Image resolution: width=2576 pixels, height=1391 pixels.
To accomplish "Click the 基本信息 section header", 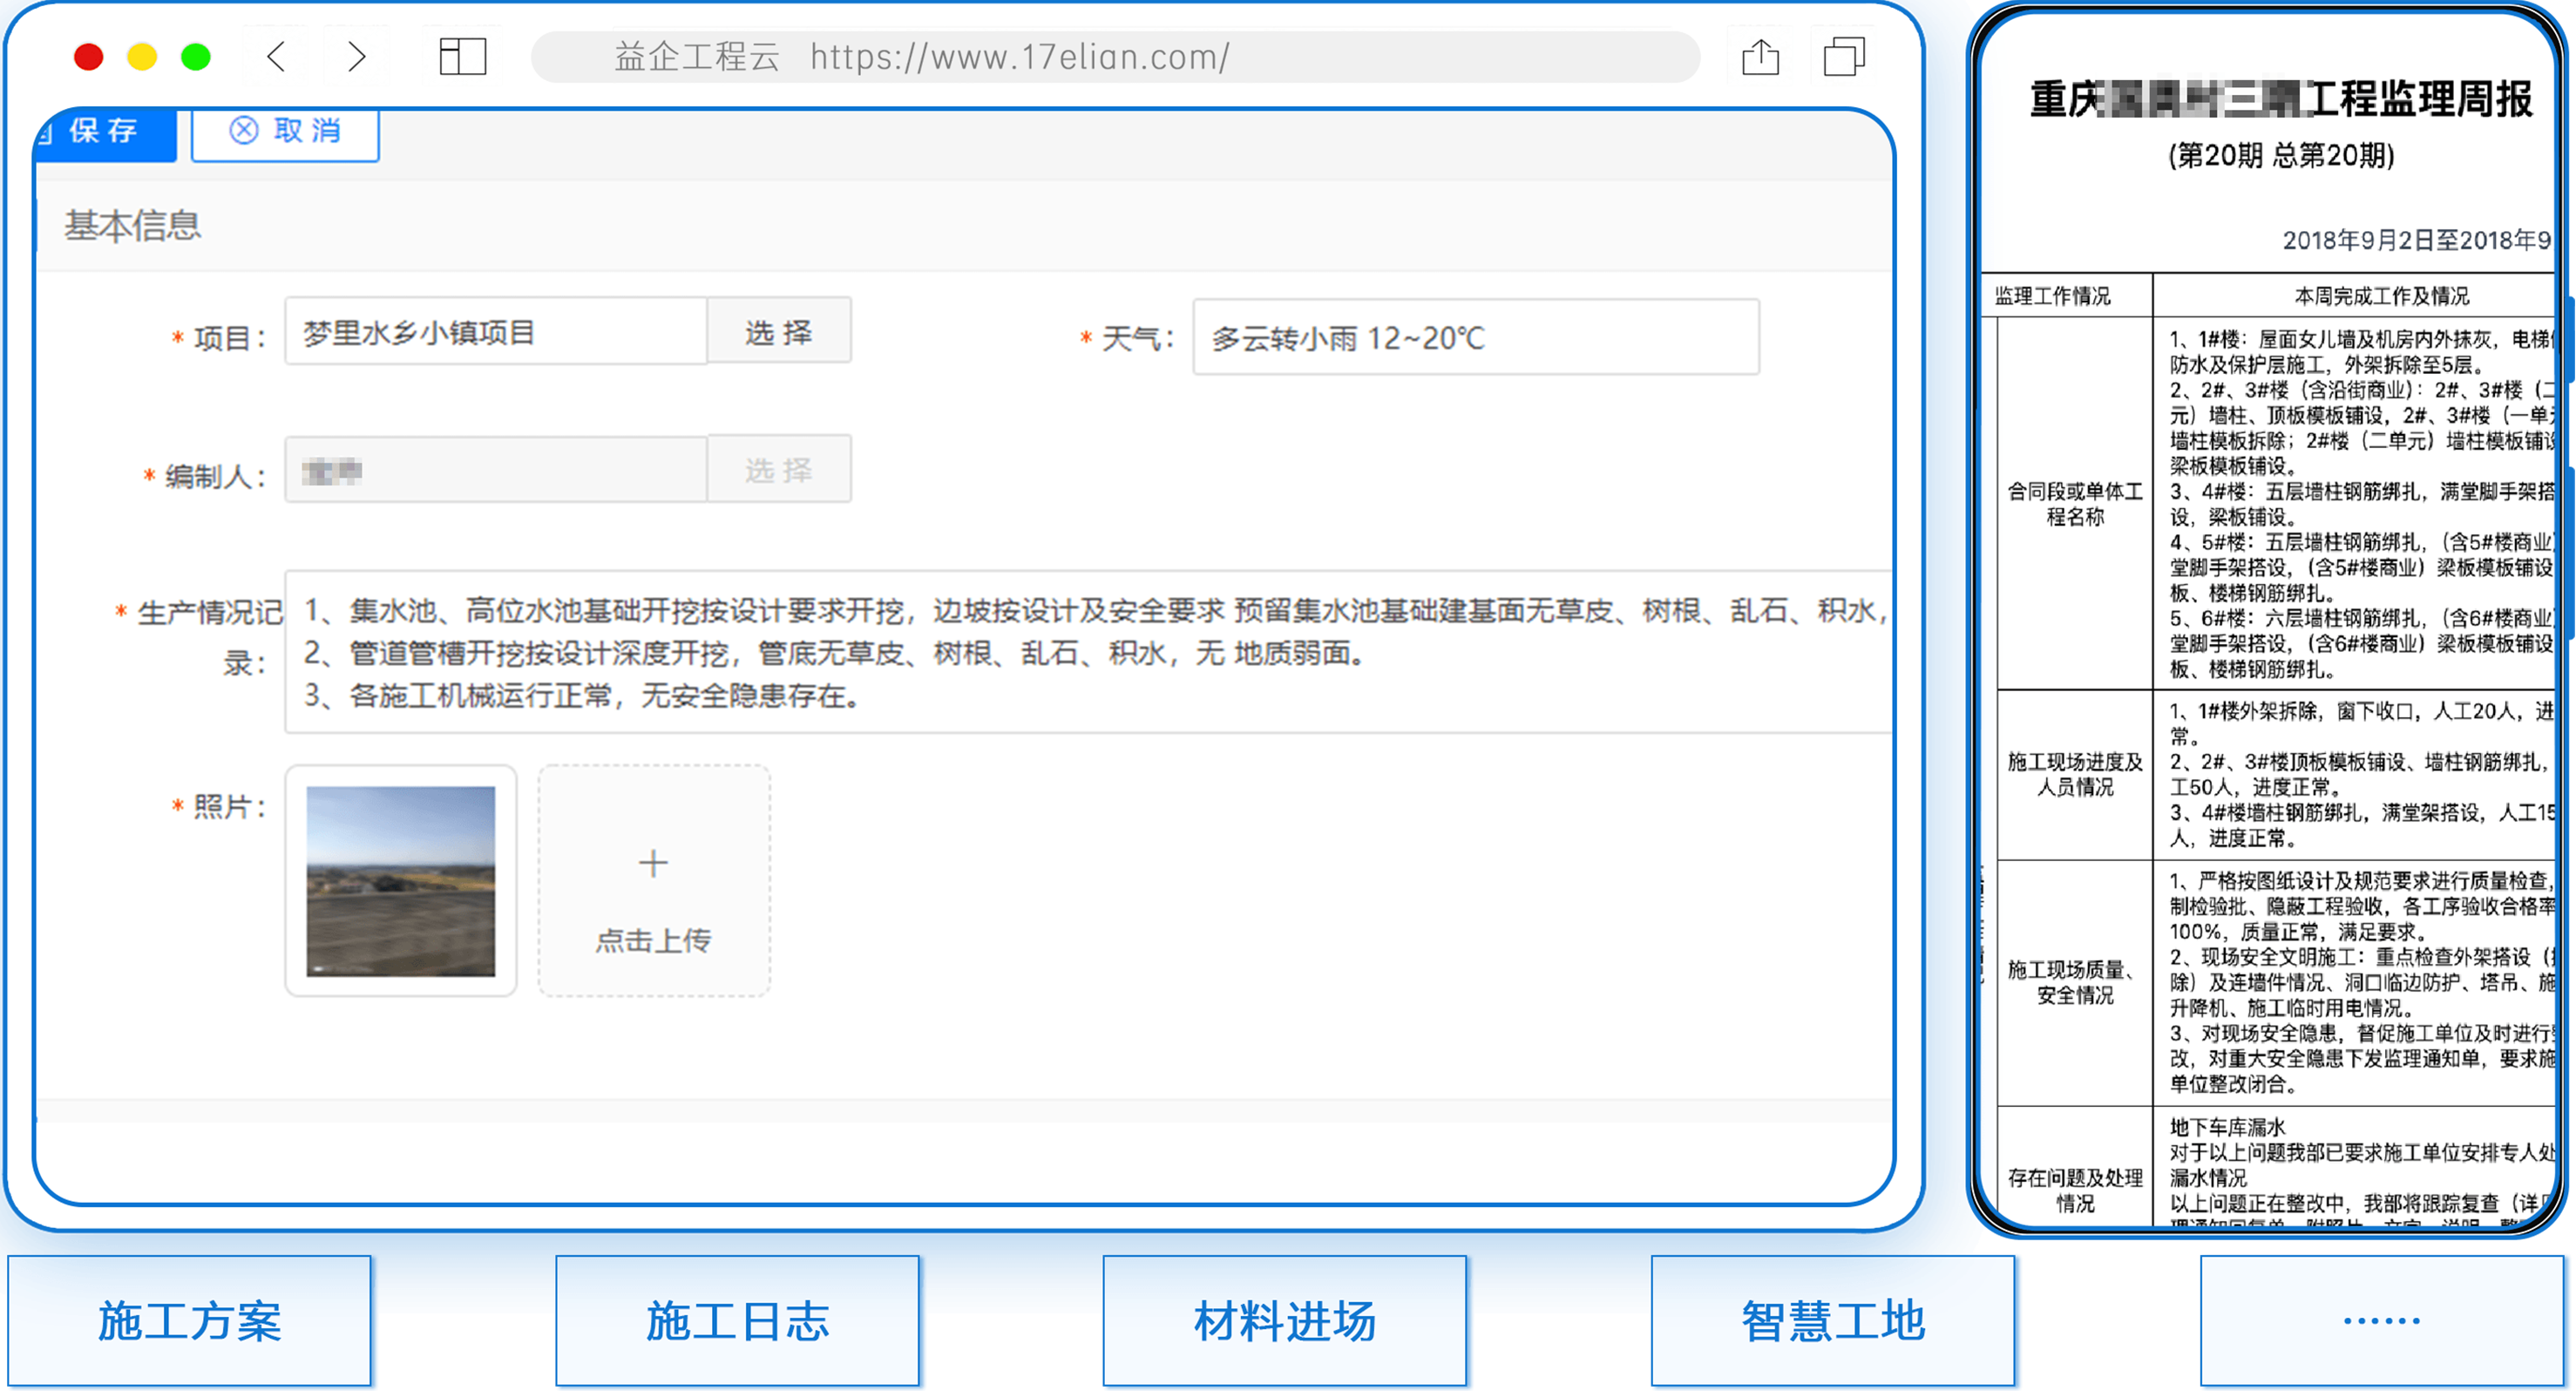I will (x=133, y=226).
